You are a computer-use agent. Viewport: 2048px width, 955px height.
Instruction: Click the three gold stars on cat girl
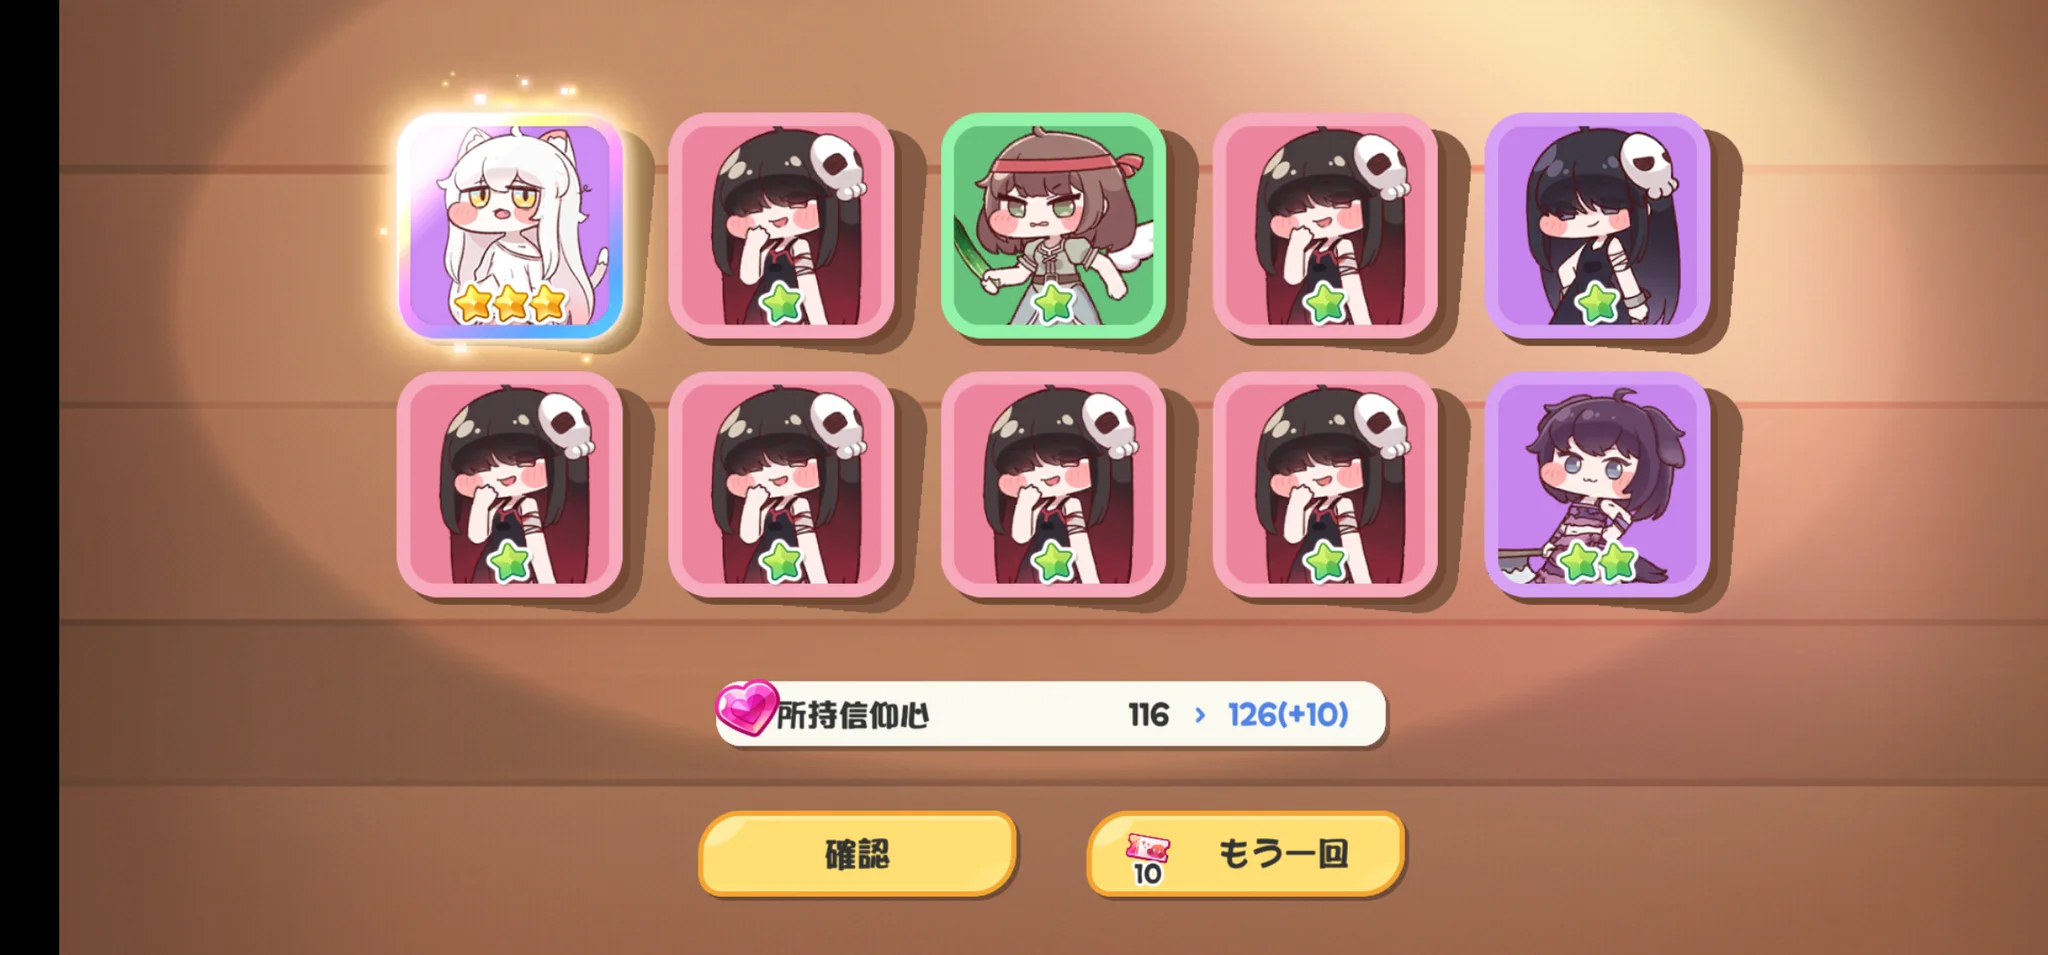(510, 303)
